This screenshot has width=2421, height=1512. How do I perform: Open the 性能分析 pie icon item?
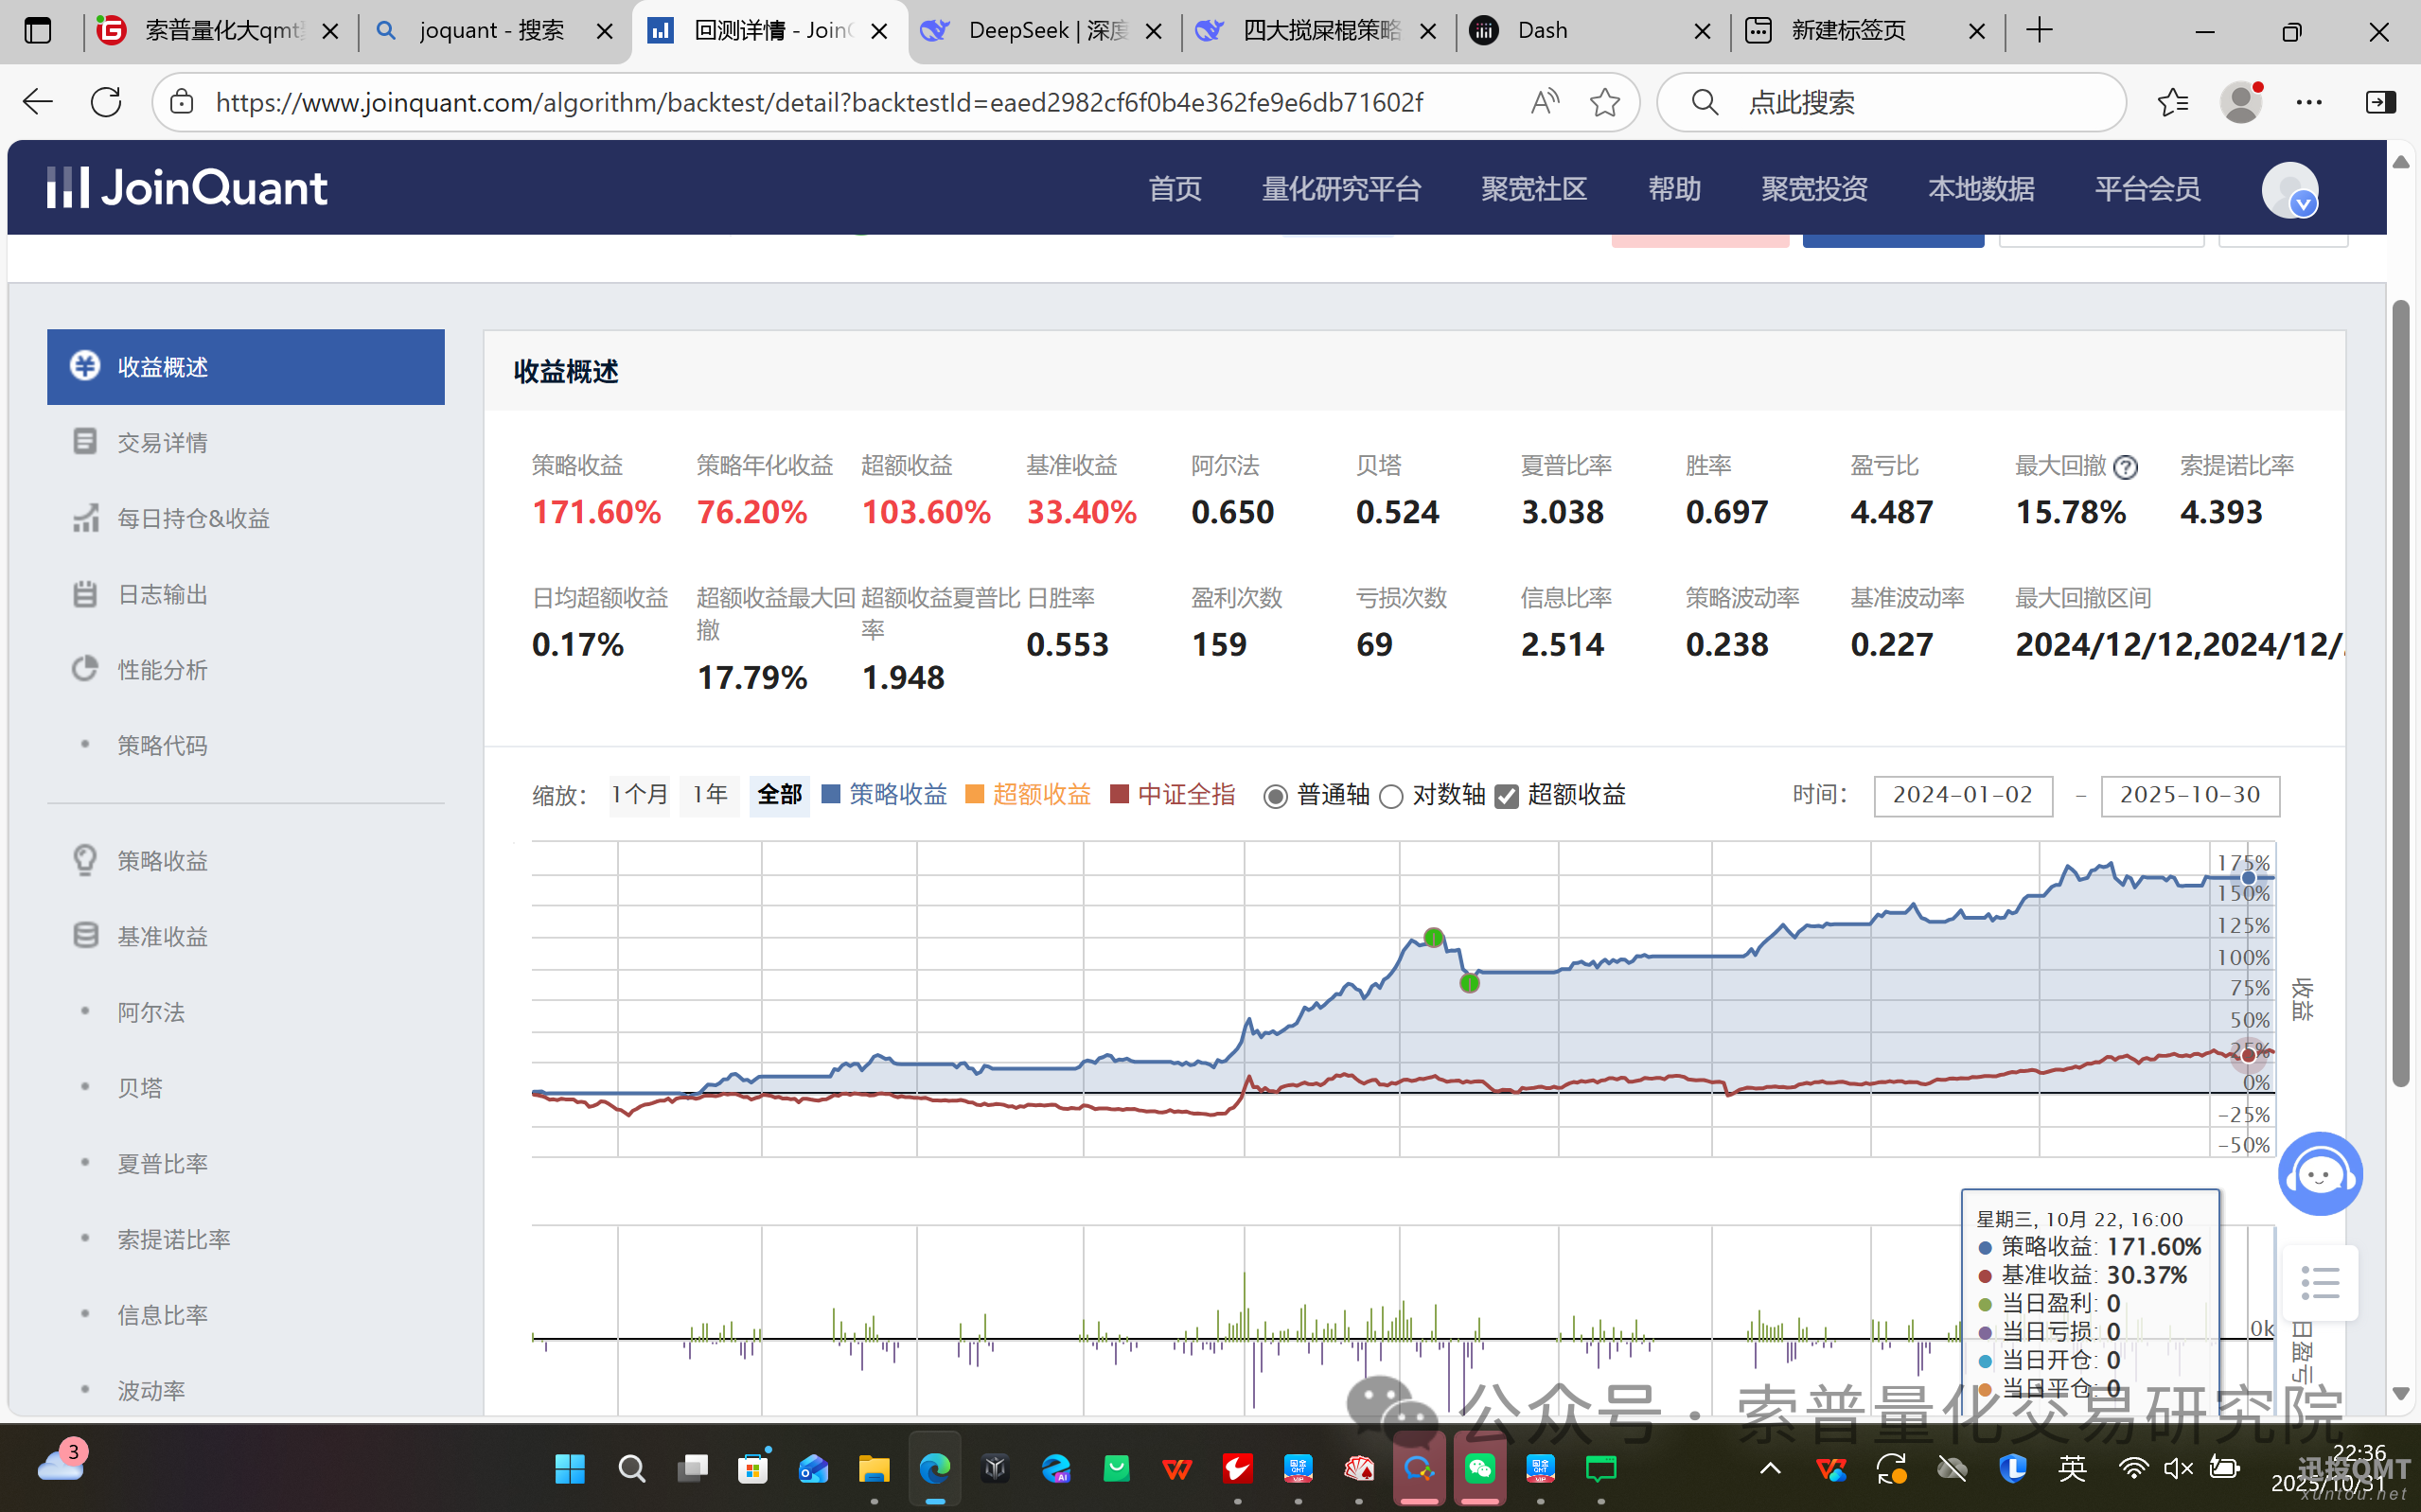point(86,669)
